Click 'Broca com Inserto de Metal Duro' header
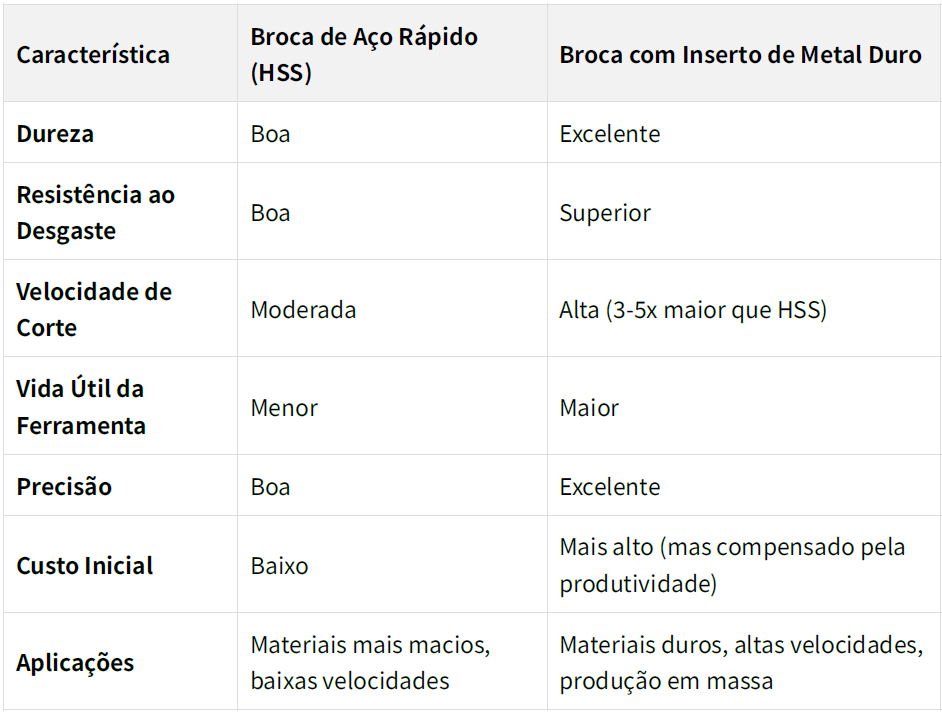Viewport: 942px width, 712px height. point(740,55)
